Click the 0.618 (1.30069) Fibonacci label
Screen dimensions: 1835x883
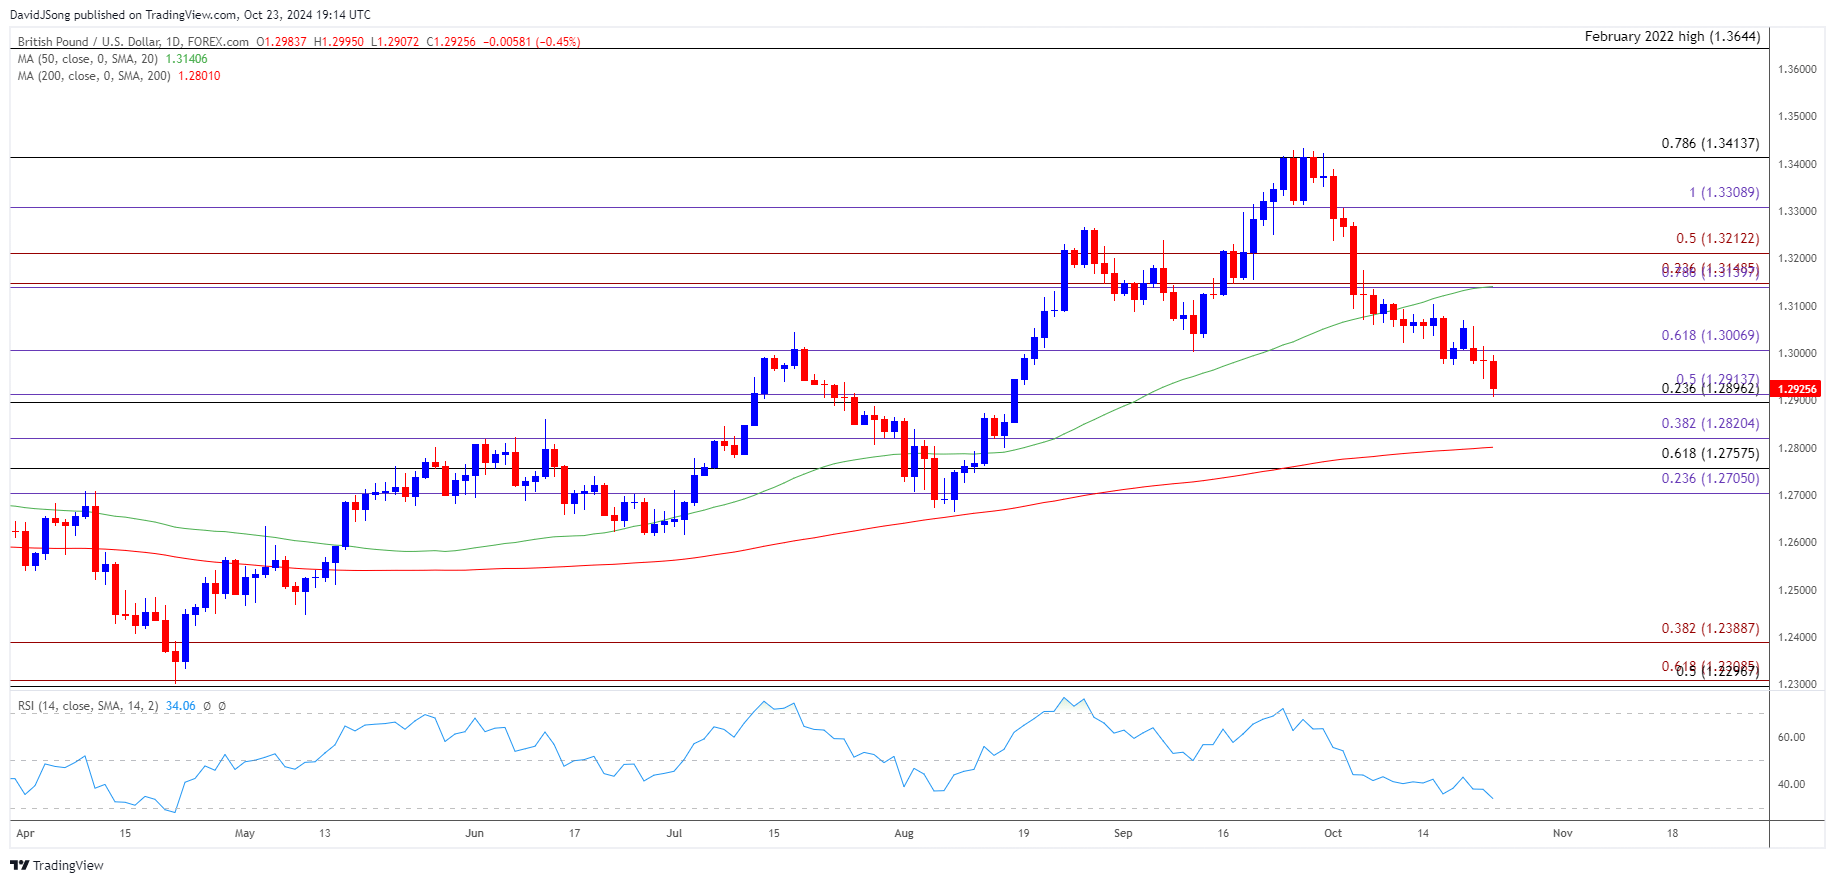(1709, 335)
